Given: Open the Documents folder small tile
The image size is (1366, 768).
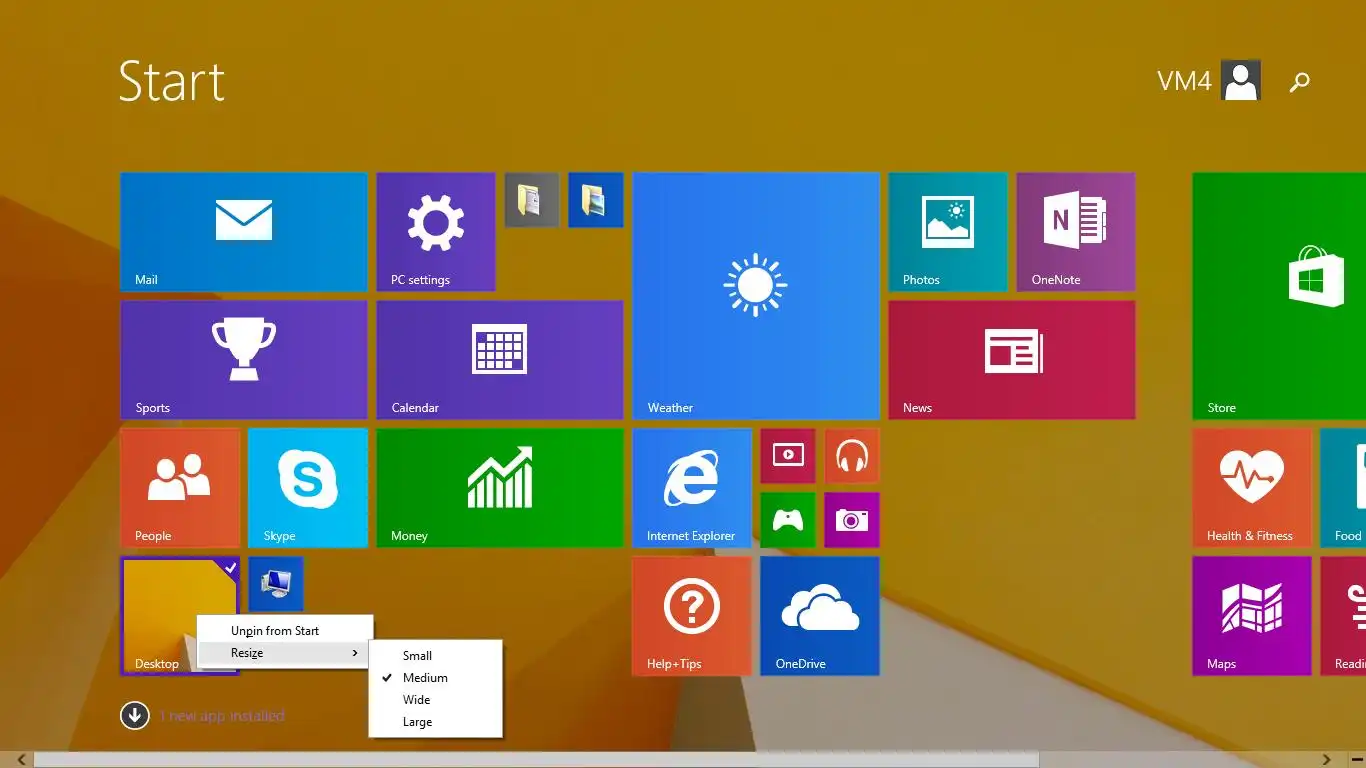Looking at the screenshot, I should 532,200.
